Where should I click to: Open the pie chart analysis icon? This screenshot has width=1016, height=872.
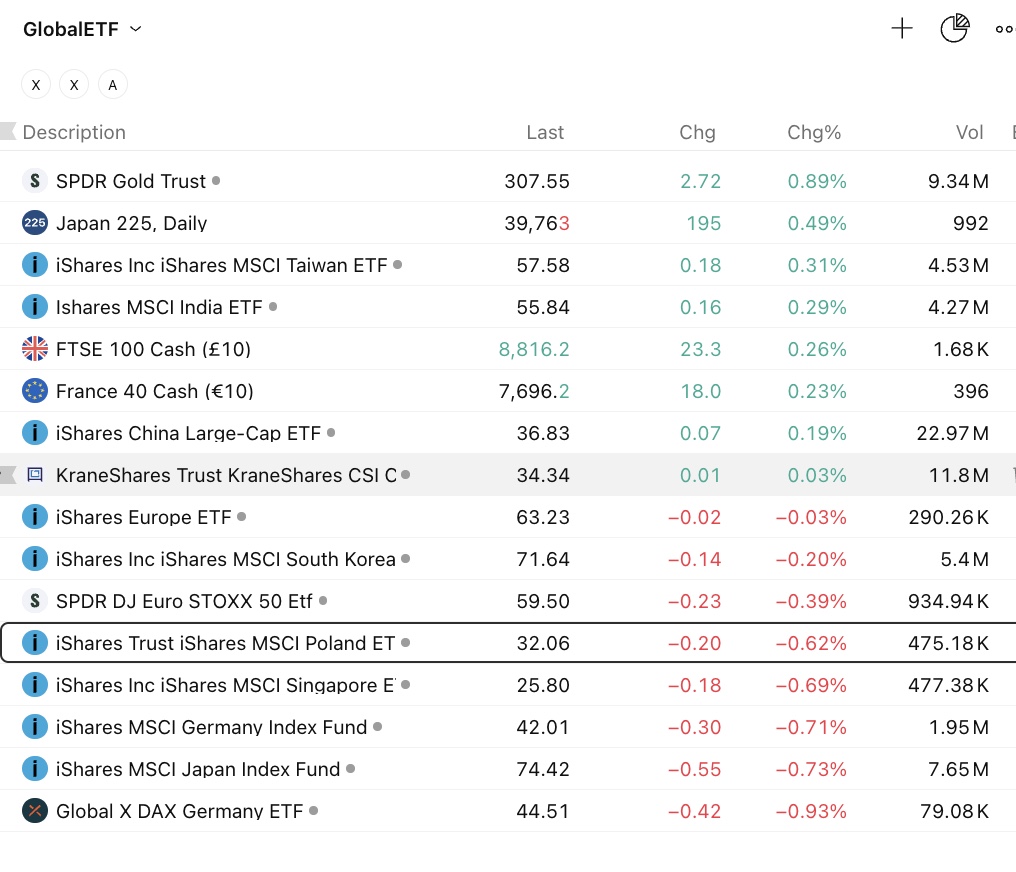tap(954, 29)
